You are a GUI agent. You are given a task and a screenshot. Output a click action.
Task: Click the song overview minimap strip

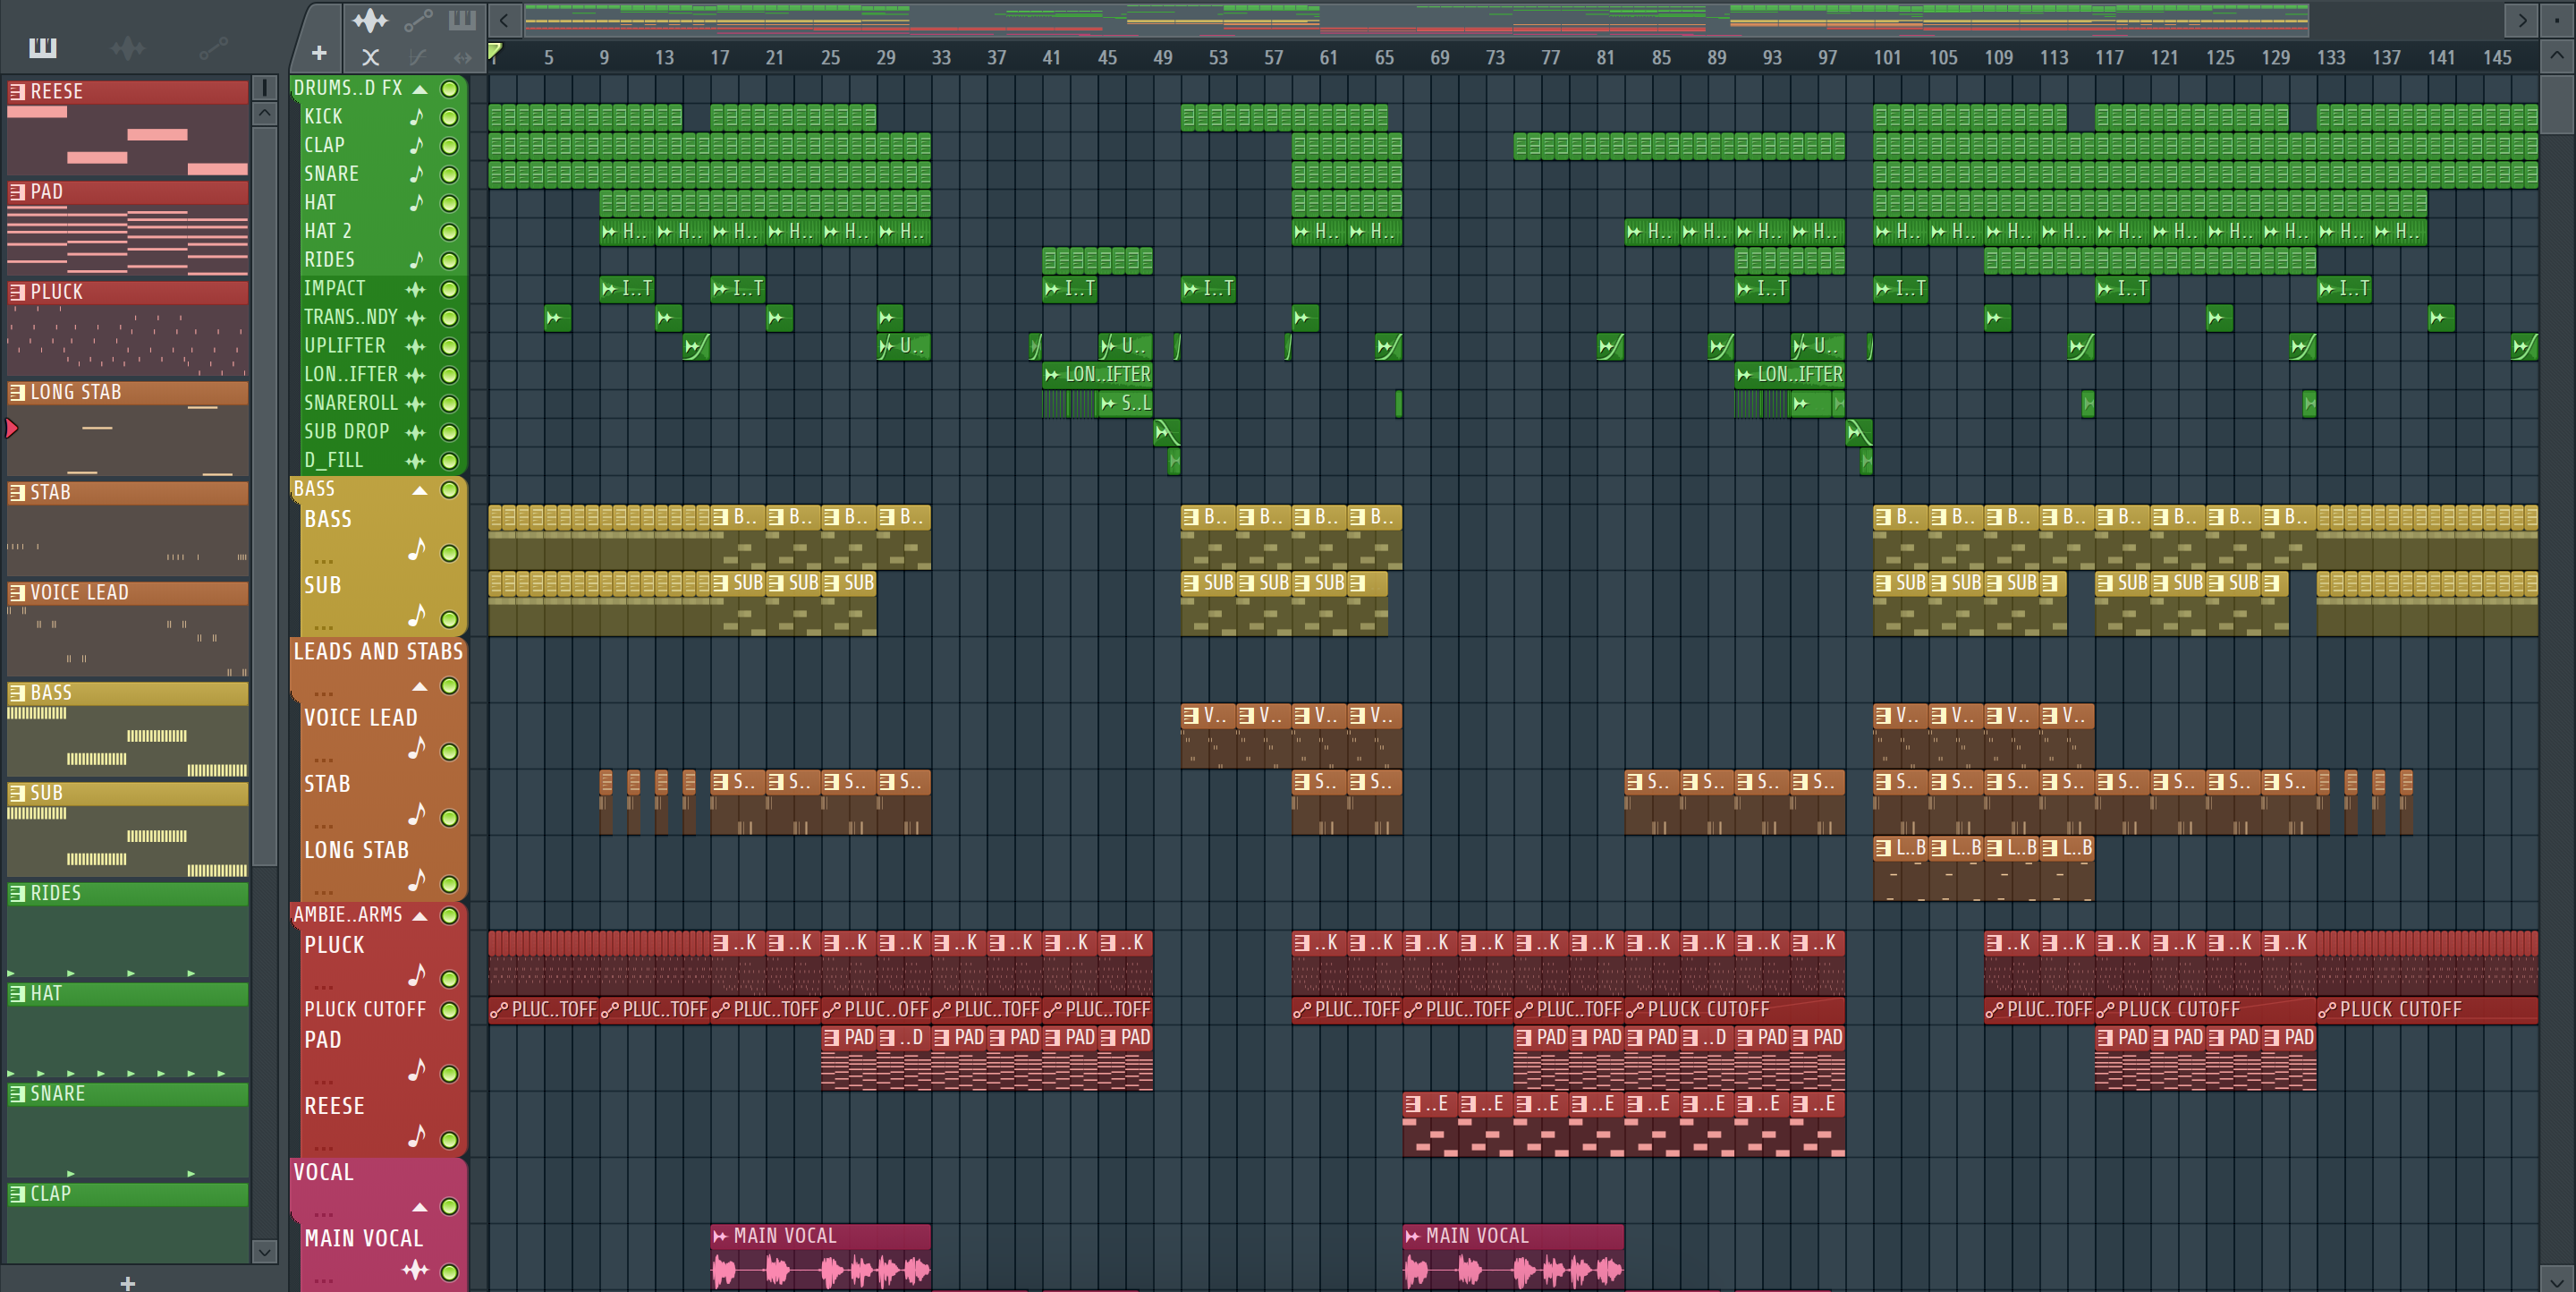pyautogui.click(x=1416, y=19)
